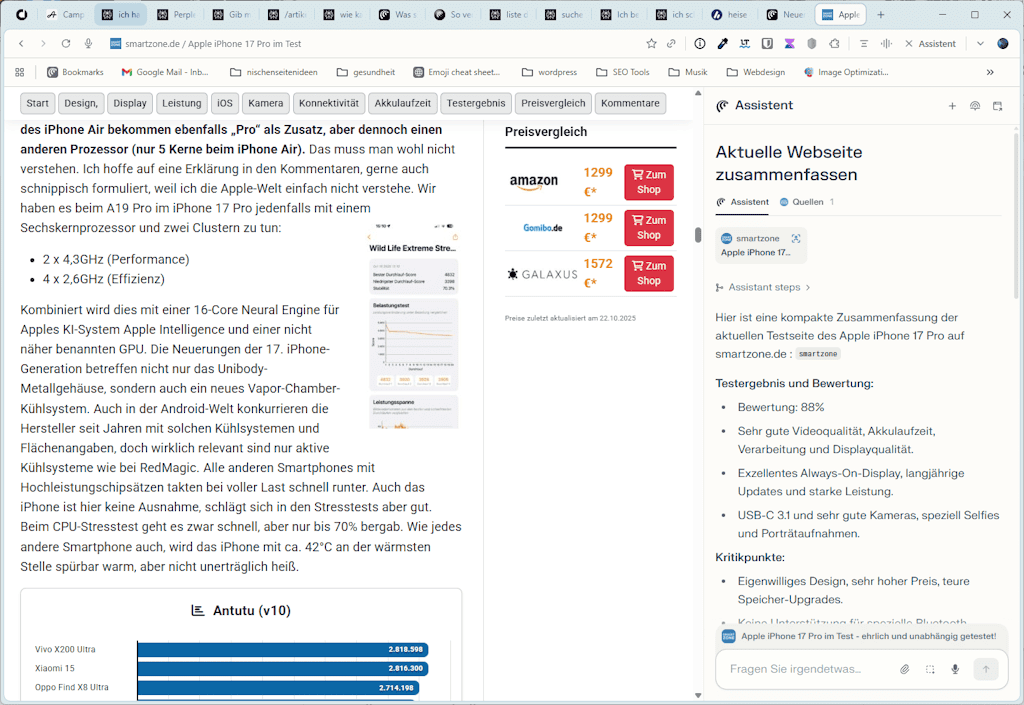Screen dimensions: 1024x705
Task: Open the bookmarks bar overflow chevron
Action: [x=990, y=71]
